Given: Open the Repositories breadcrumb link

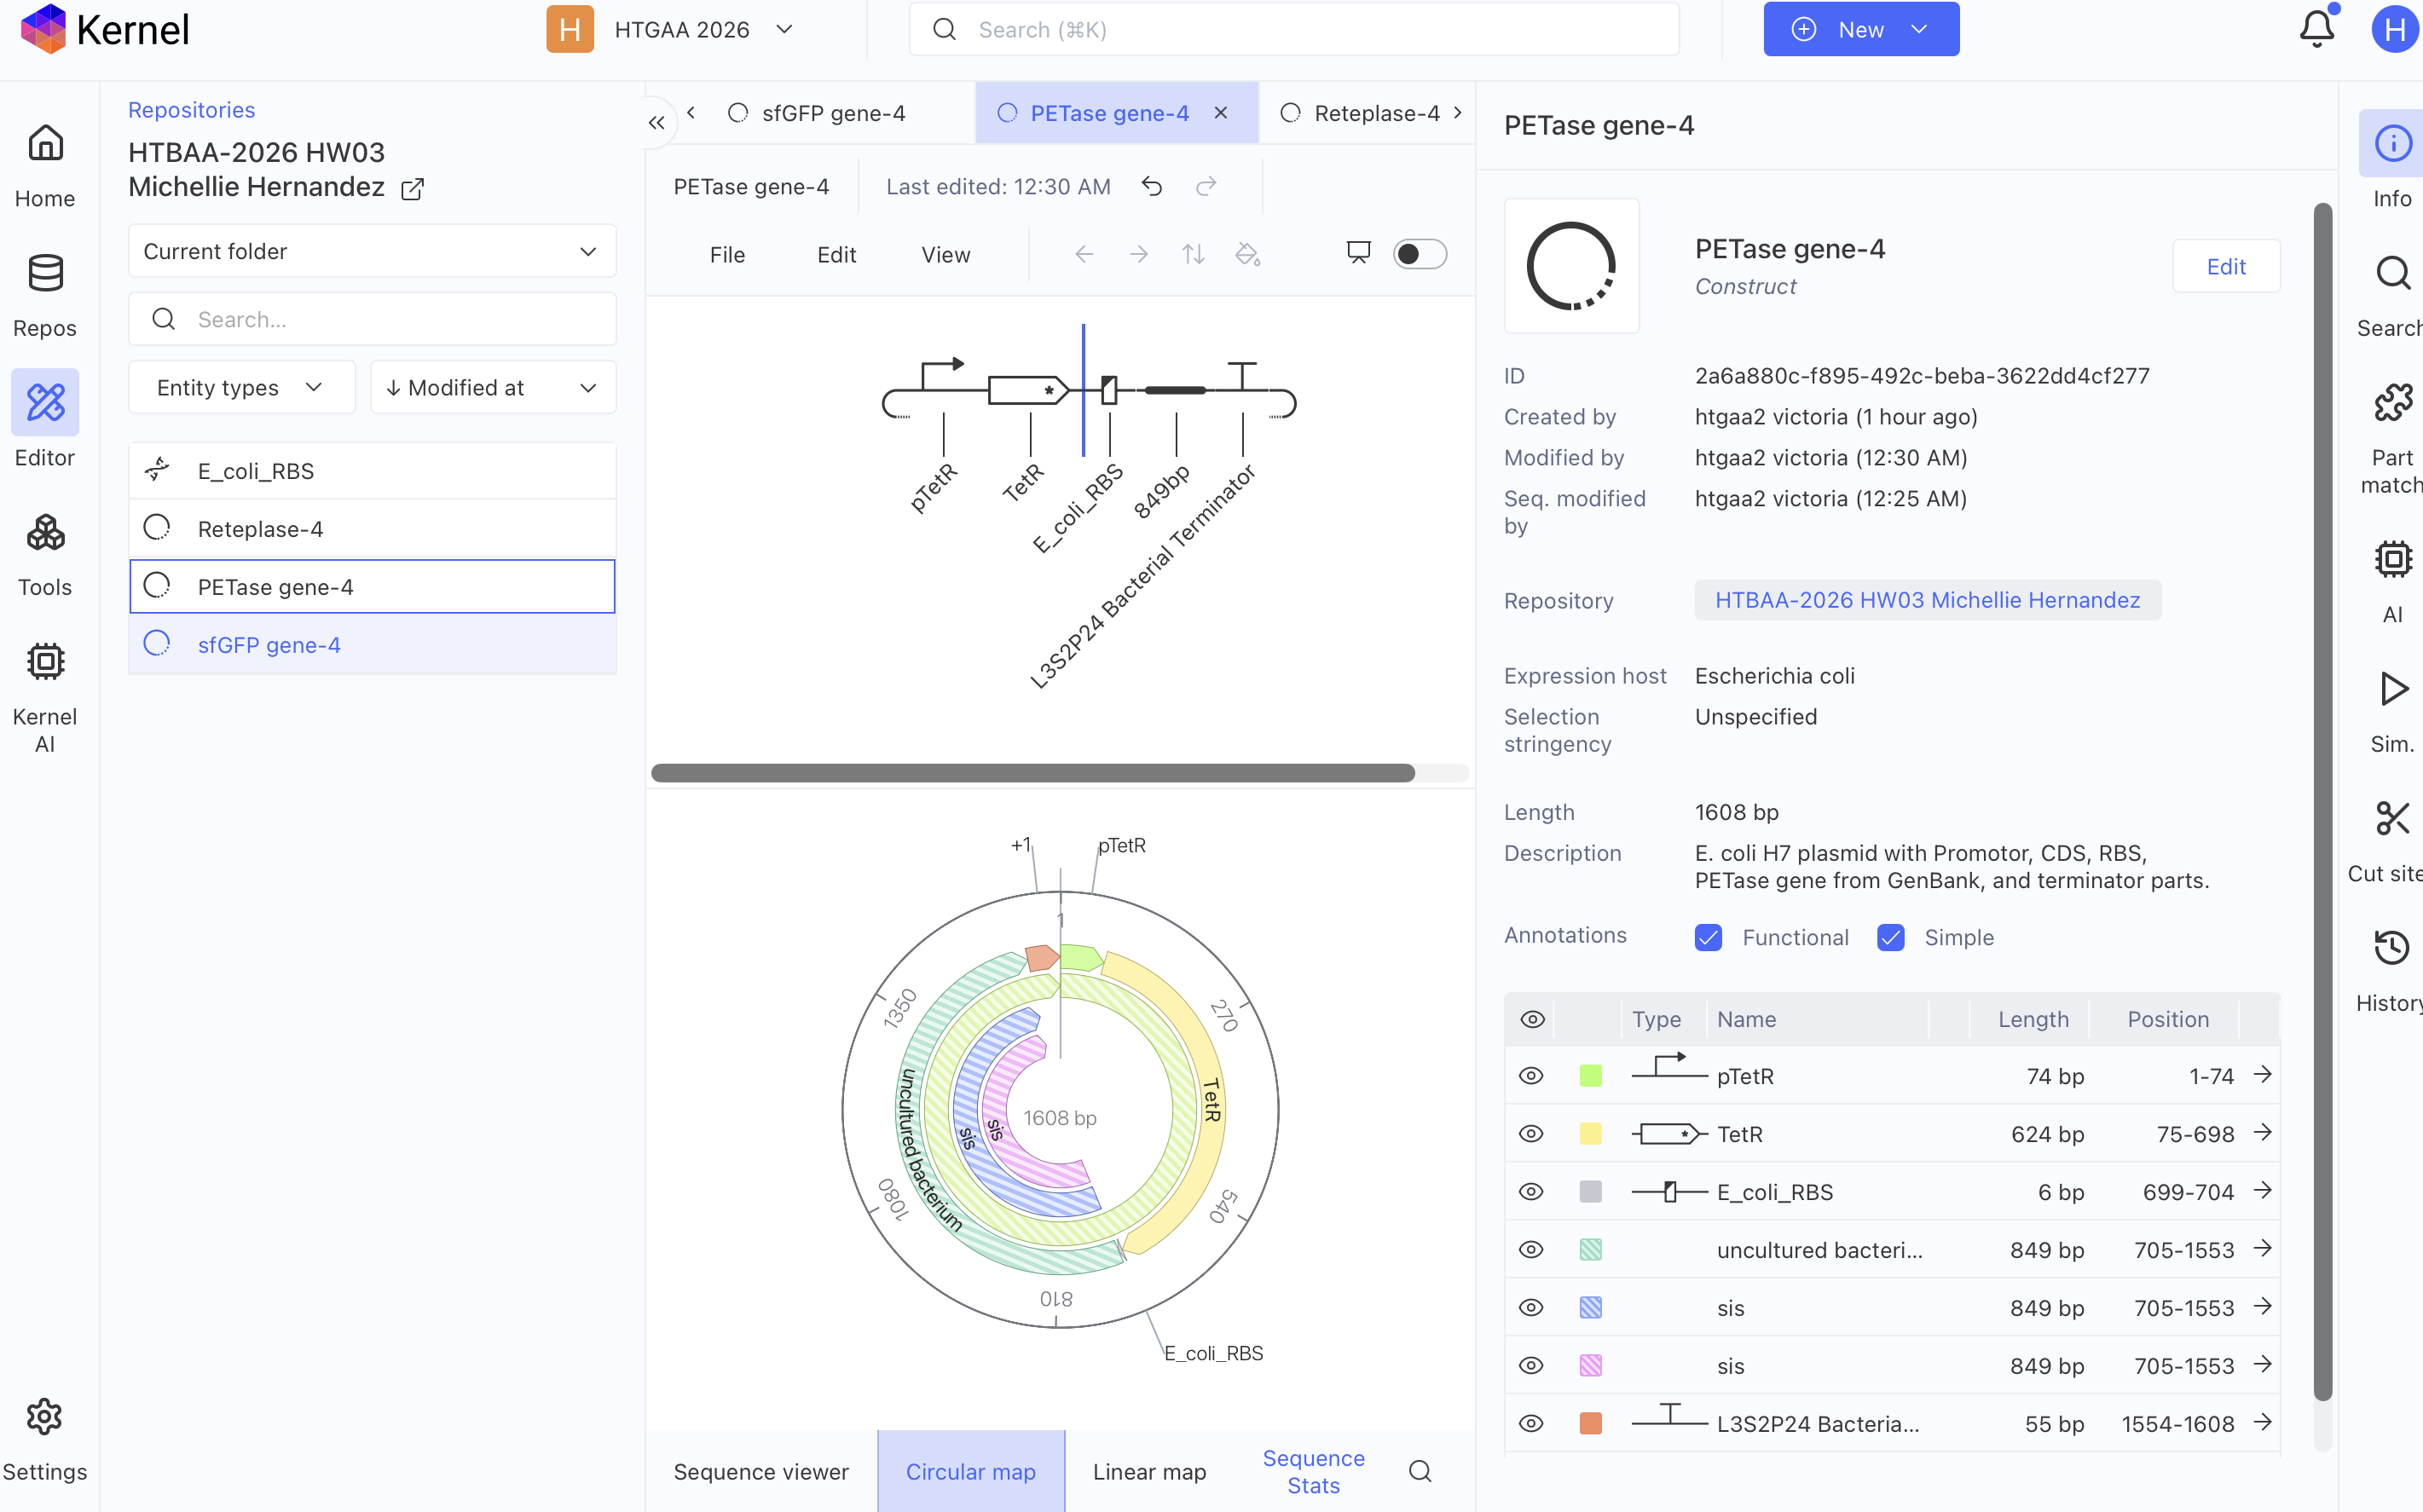Looking at the screenshot, I should [x=191, y=110].
